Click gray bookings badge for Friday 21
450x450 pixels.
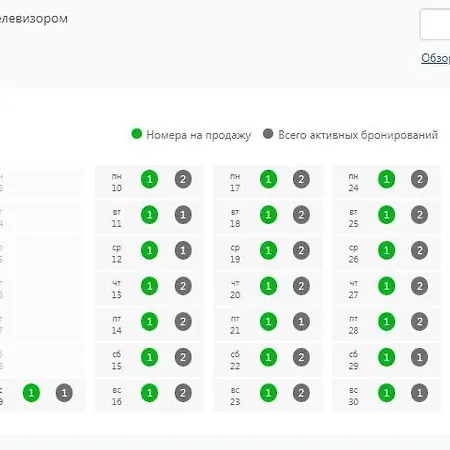click(x=301, y=322)
